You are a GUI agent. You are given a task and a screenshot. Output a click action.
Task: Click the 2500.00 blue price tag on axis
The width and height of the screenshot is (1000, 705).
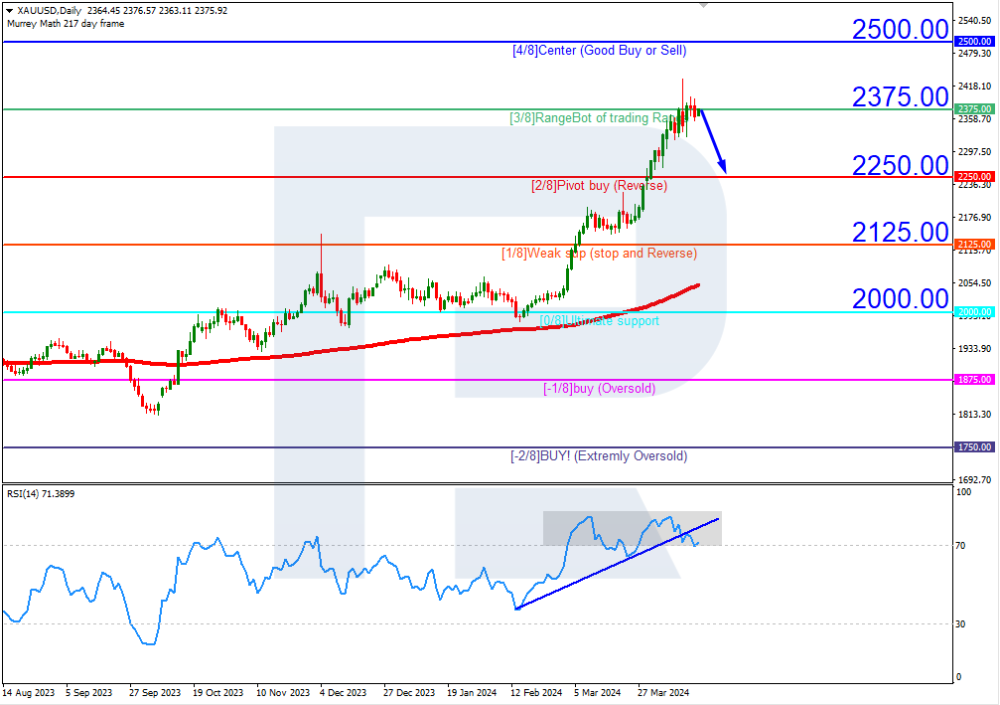[x=973, y=41]
